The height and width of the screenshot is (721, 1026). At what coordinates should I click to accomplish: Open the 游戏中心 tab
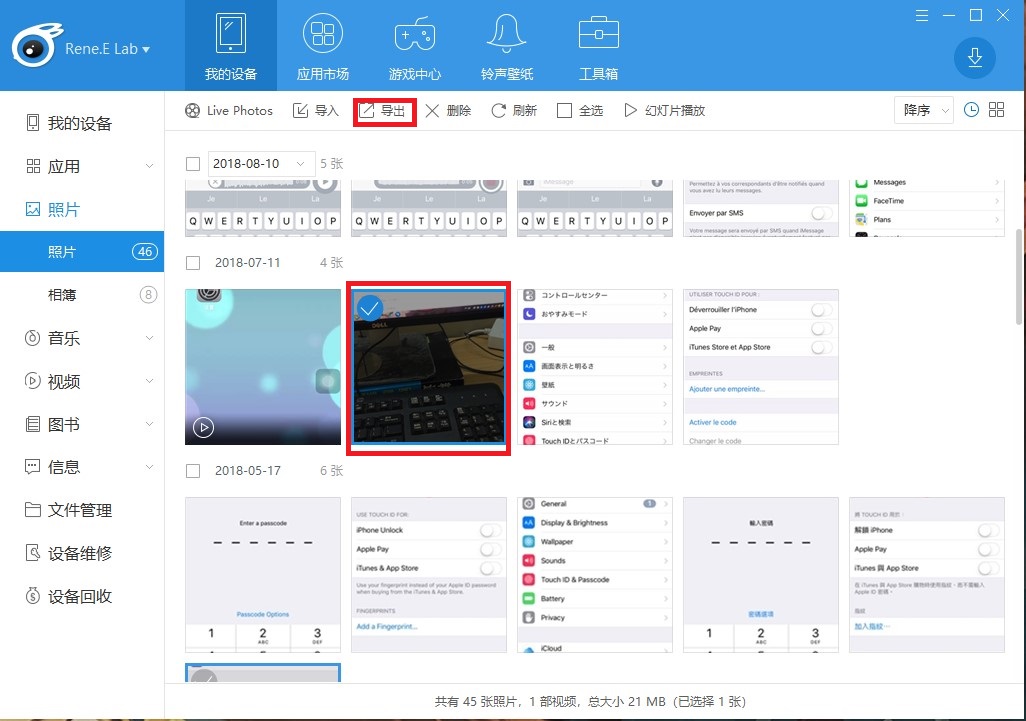click(x=415, y=46)
